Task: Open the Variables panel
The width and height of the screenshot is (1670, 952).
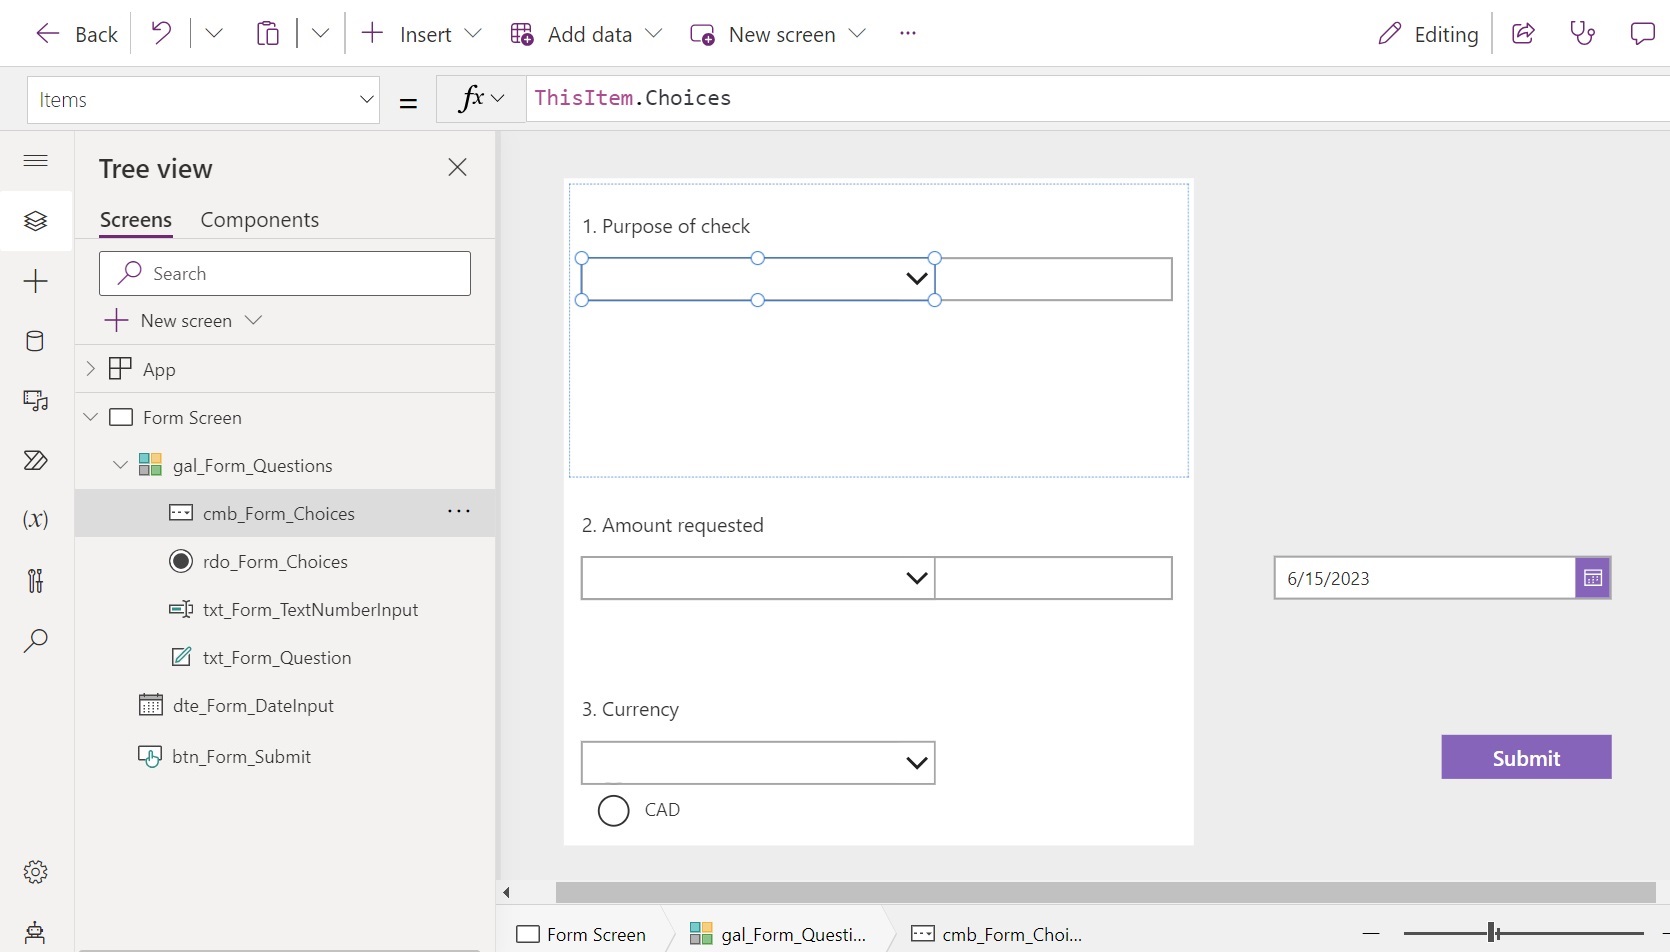Action: (36, 519)
